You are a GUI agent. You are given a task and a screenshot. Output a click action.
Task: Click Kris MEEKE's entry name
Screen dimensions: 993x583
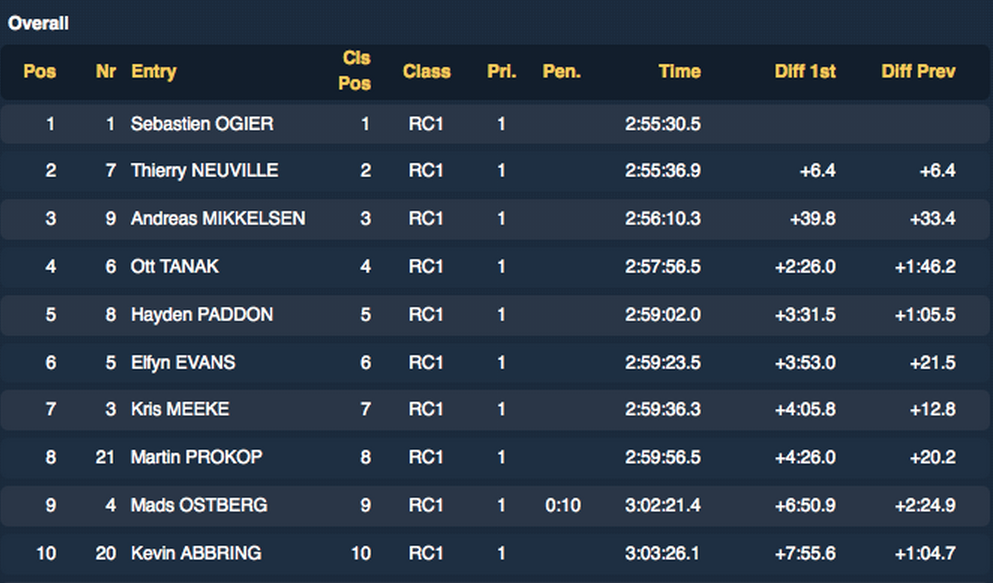(x=180, y=409)
